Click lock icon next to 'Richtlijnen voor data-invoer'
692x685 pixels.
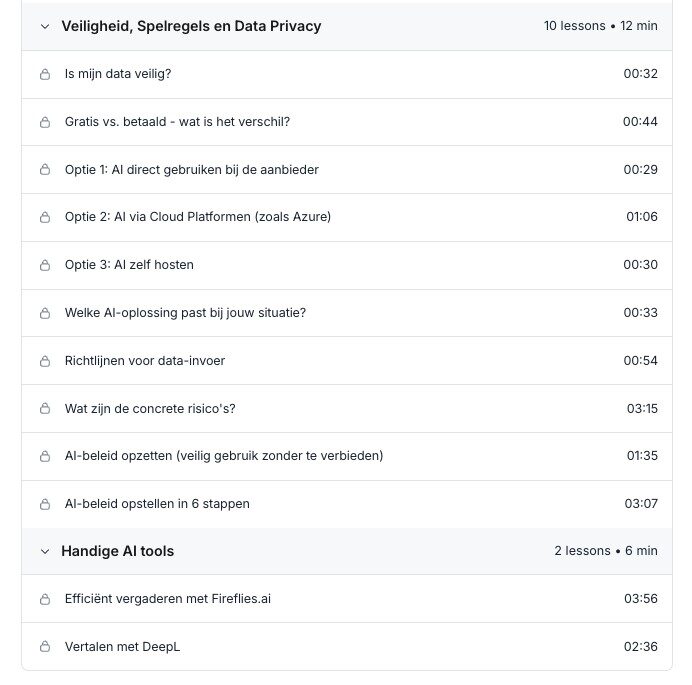click(44, 361)
